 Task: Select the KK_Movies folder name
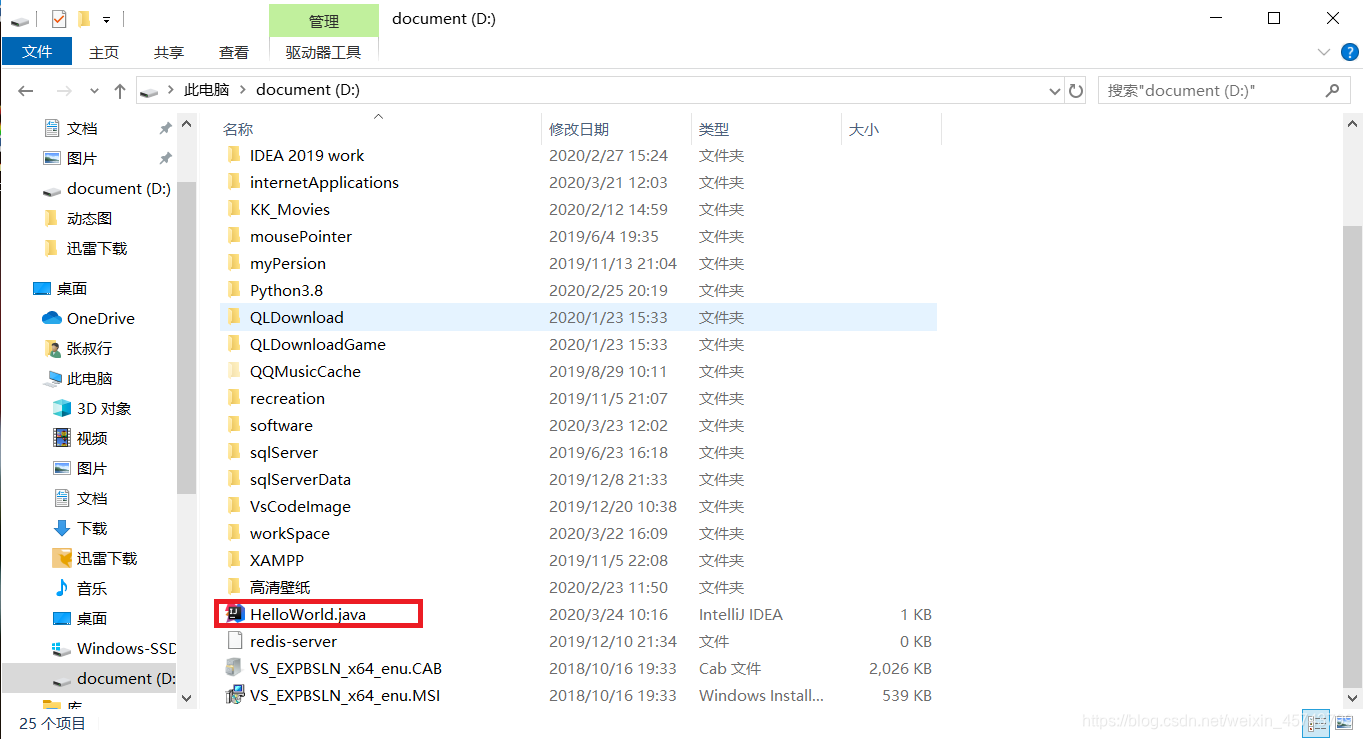click(290, 209)
